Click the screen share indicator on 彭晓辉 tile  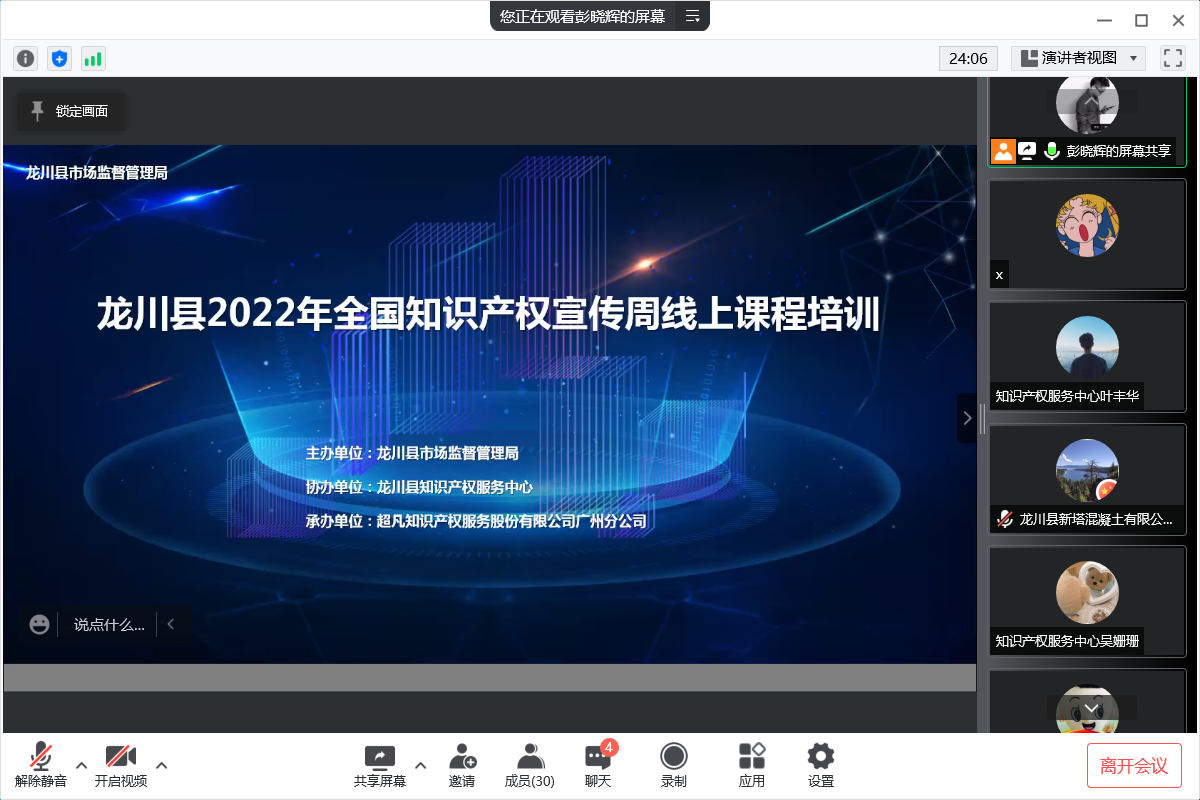point(1027,151)
